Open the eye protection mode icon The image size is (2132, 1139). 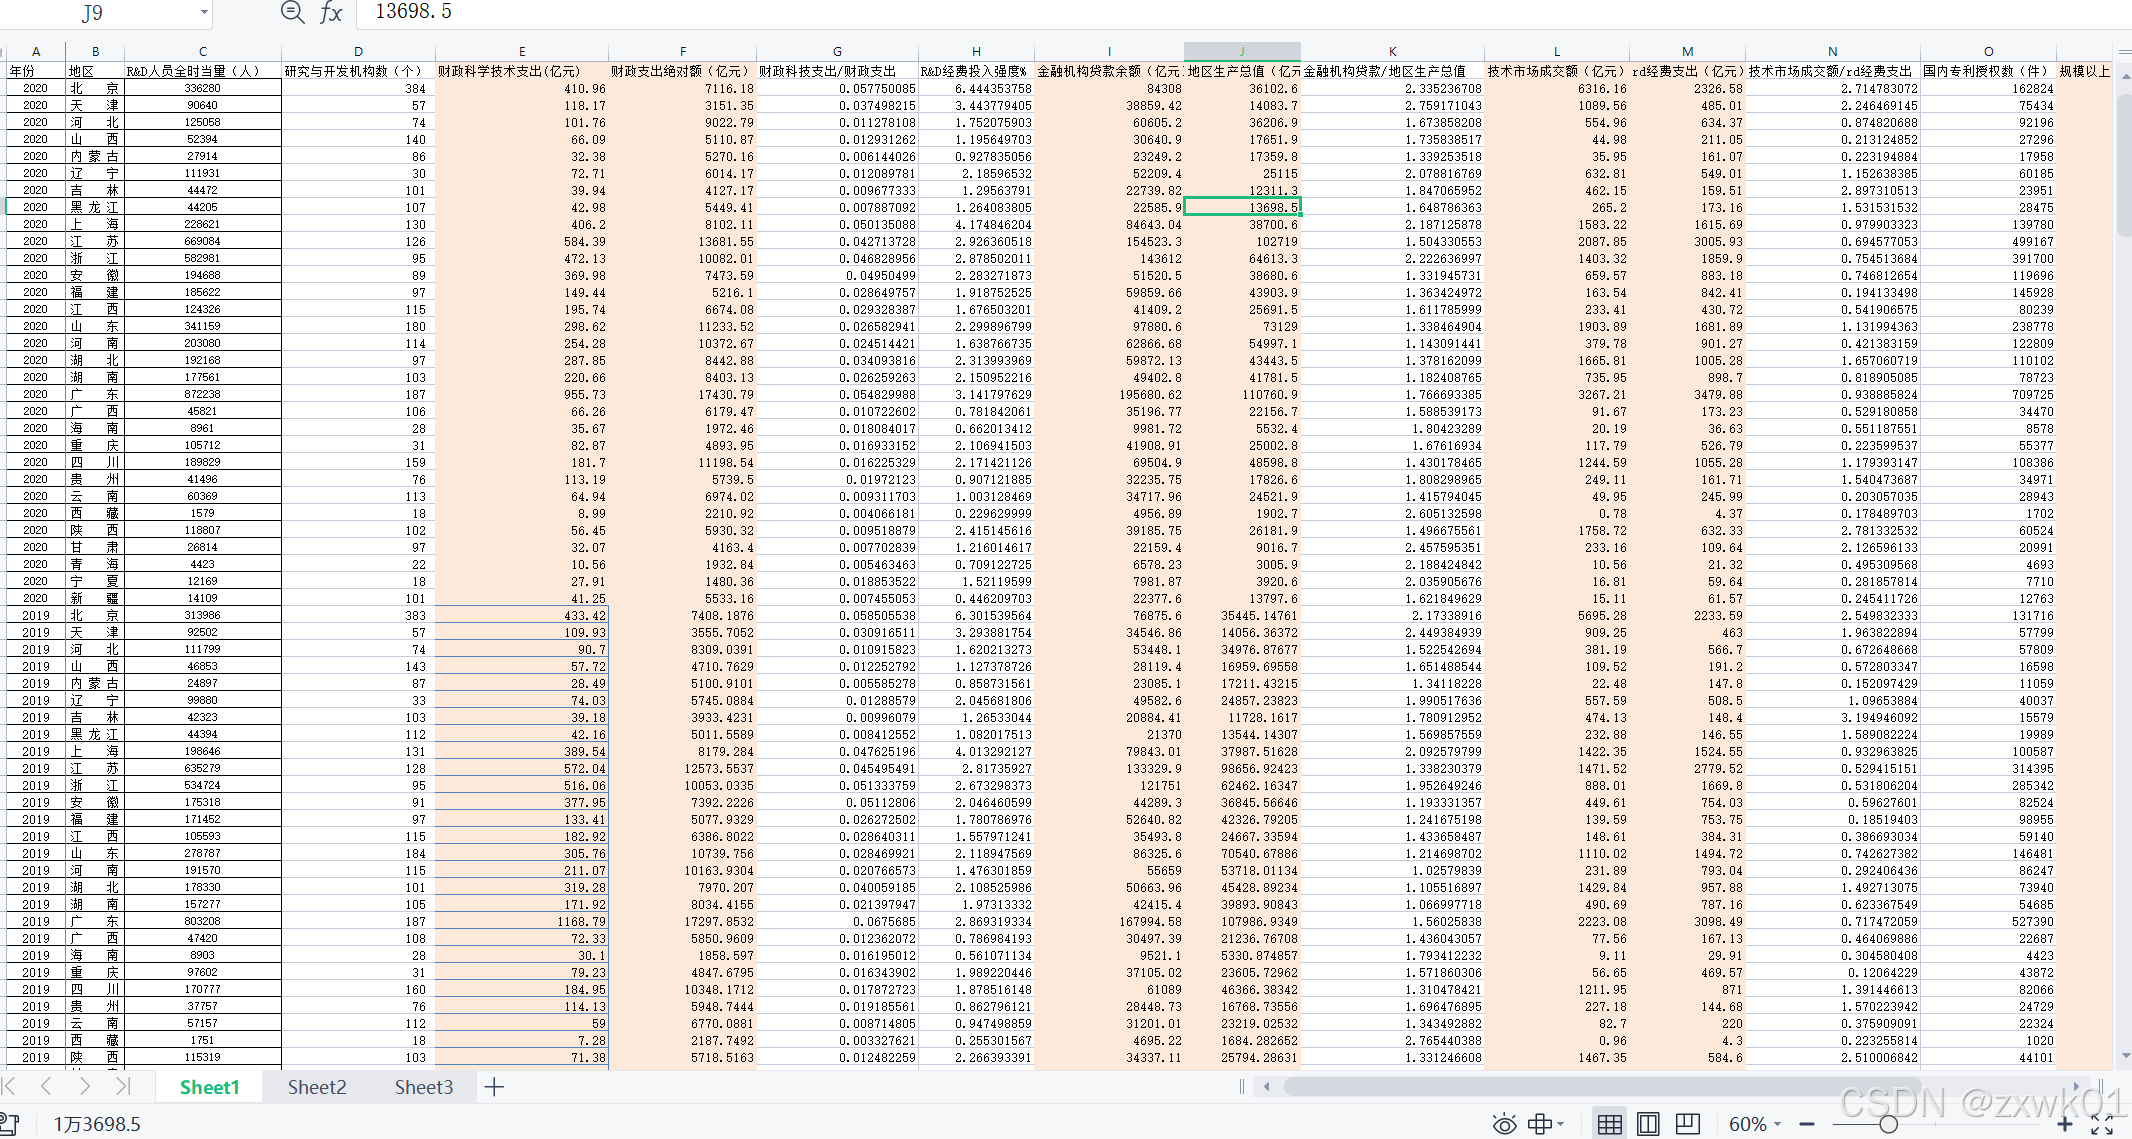[x=1504, y=1124]
